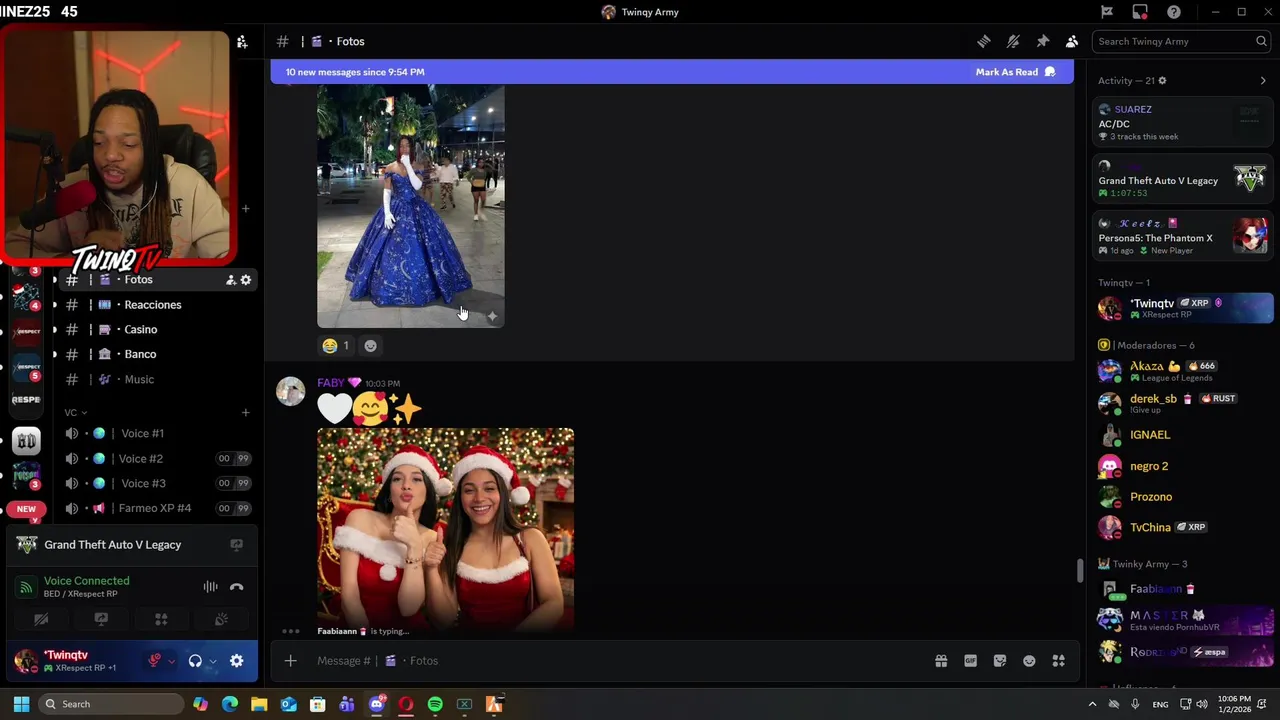Viewport: 1280px width, 720px height.
Task: Expand the Activity panel chevron
Action: (1263, 80)
